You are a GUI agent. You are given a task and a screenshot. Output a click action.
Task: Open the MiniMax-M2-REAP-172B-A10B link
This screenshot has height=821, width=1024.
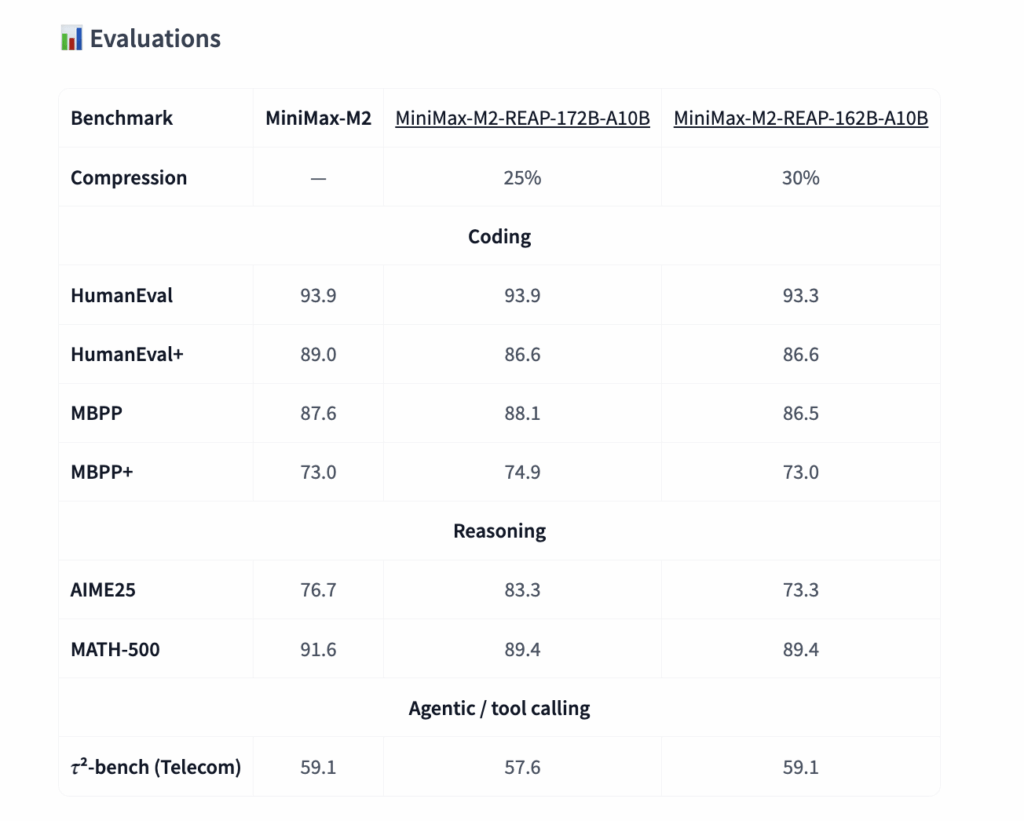522,118
